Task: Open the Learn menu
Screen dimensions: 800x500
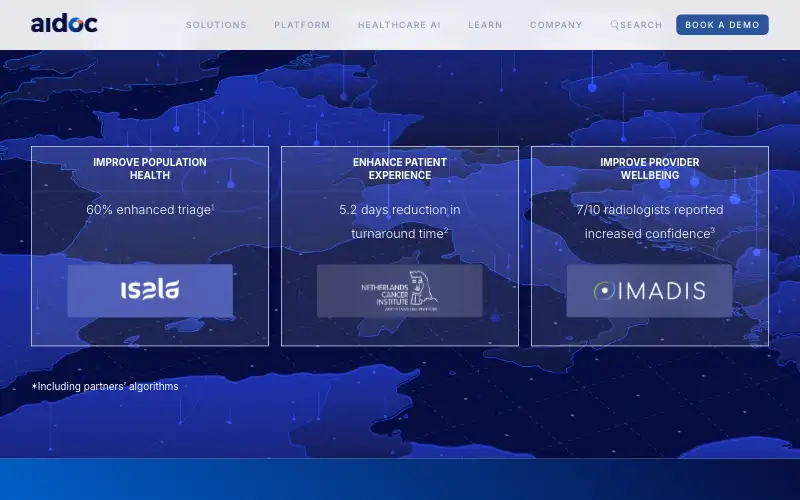Action: [485, 24]
